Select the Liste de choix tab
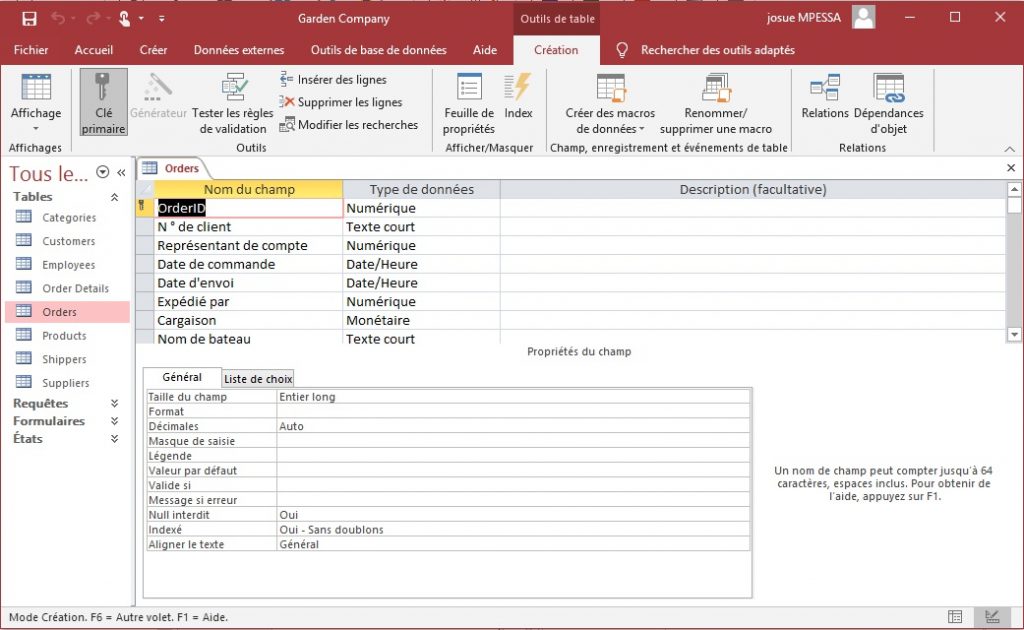The width and height of the screenshot is (1024, 630). pyautogui.click(x=257, y=378)
